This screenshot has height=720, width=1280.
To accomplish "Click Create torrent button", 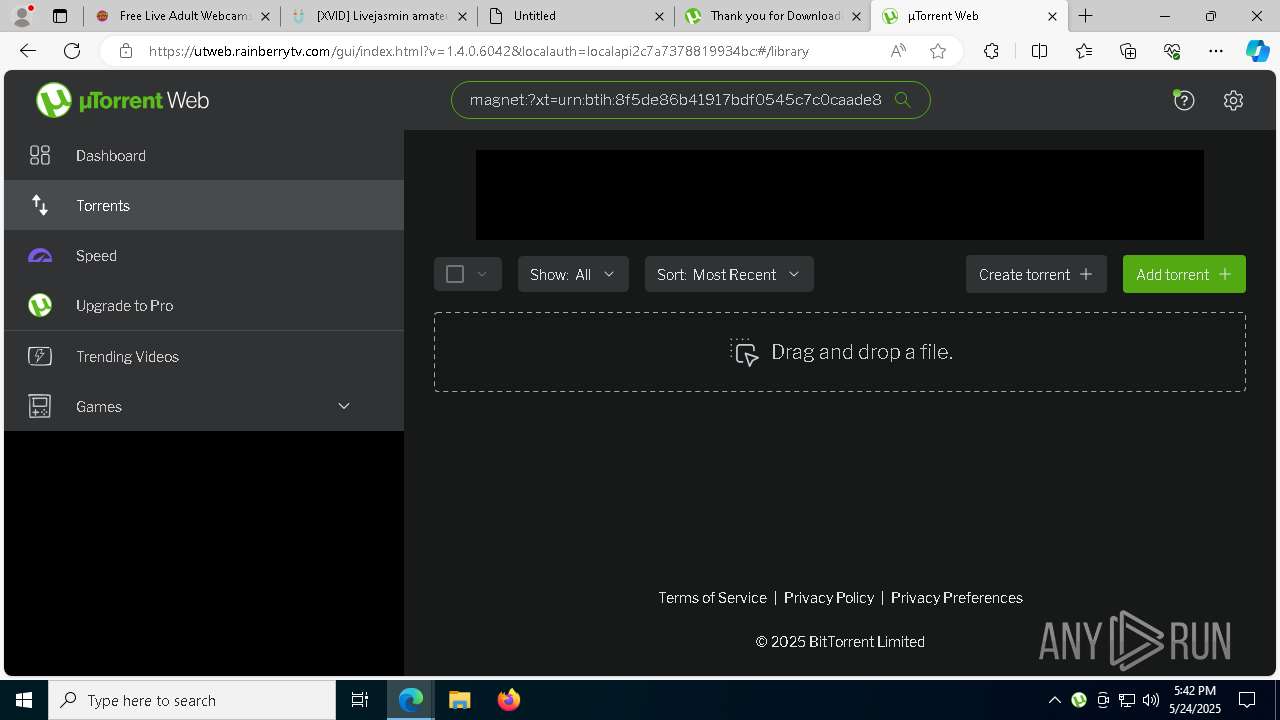I will (x=1036, y=274).
